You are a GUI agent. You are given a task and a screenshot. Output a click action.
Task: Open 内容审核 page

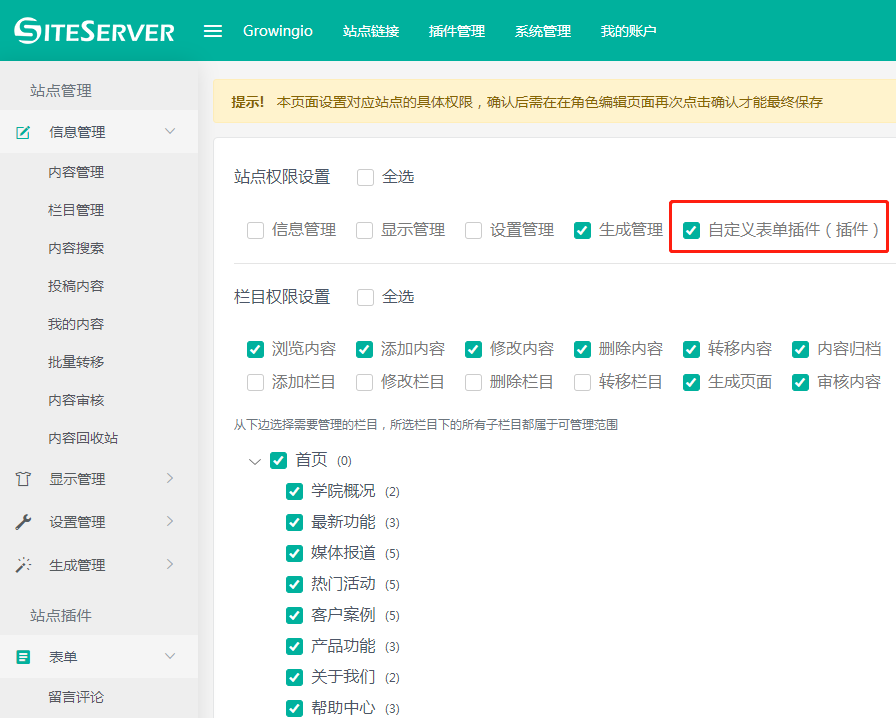[76, 400]
